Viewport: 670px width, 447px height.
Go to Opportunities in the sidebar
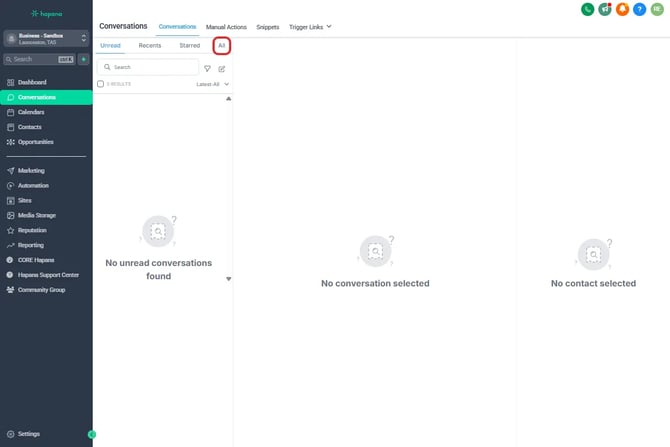click(36, 142)
